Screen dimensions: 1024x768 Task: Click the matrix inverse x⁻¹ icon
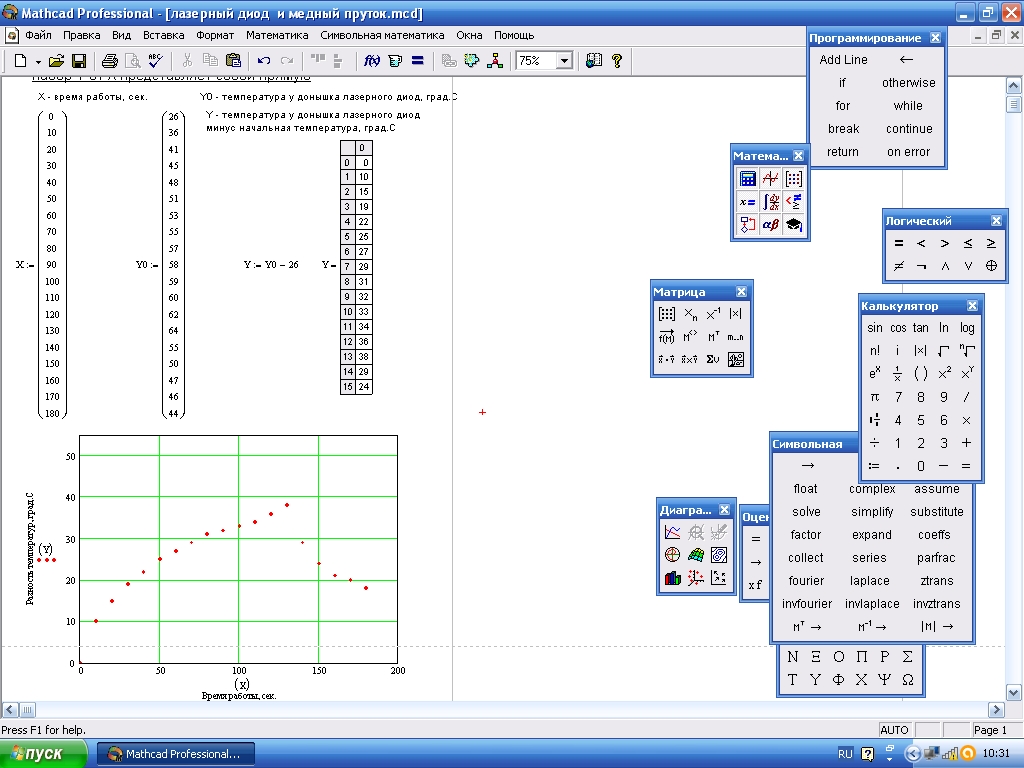pyautogui.click(x=713, y=314)
